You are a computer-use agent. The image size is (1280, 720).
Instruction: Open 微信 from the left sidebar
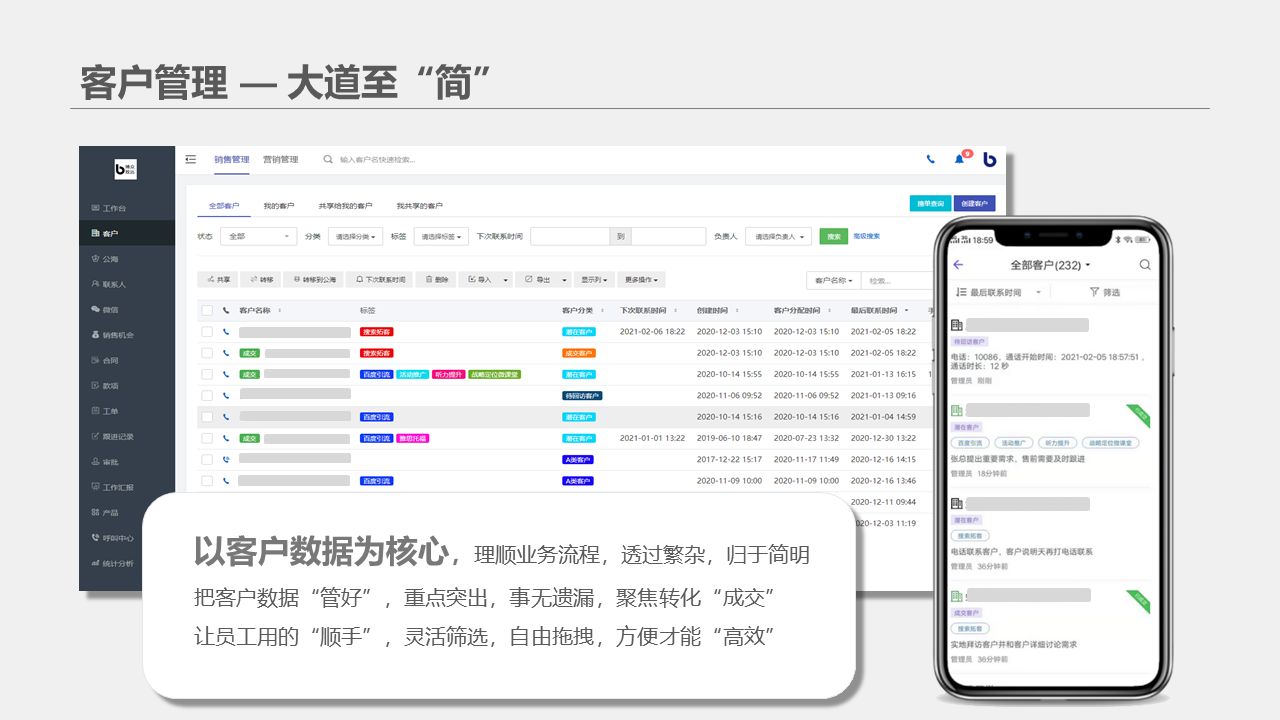(x=110, y=310)
